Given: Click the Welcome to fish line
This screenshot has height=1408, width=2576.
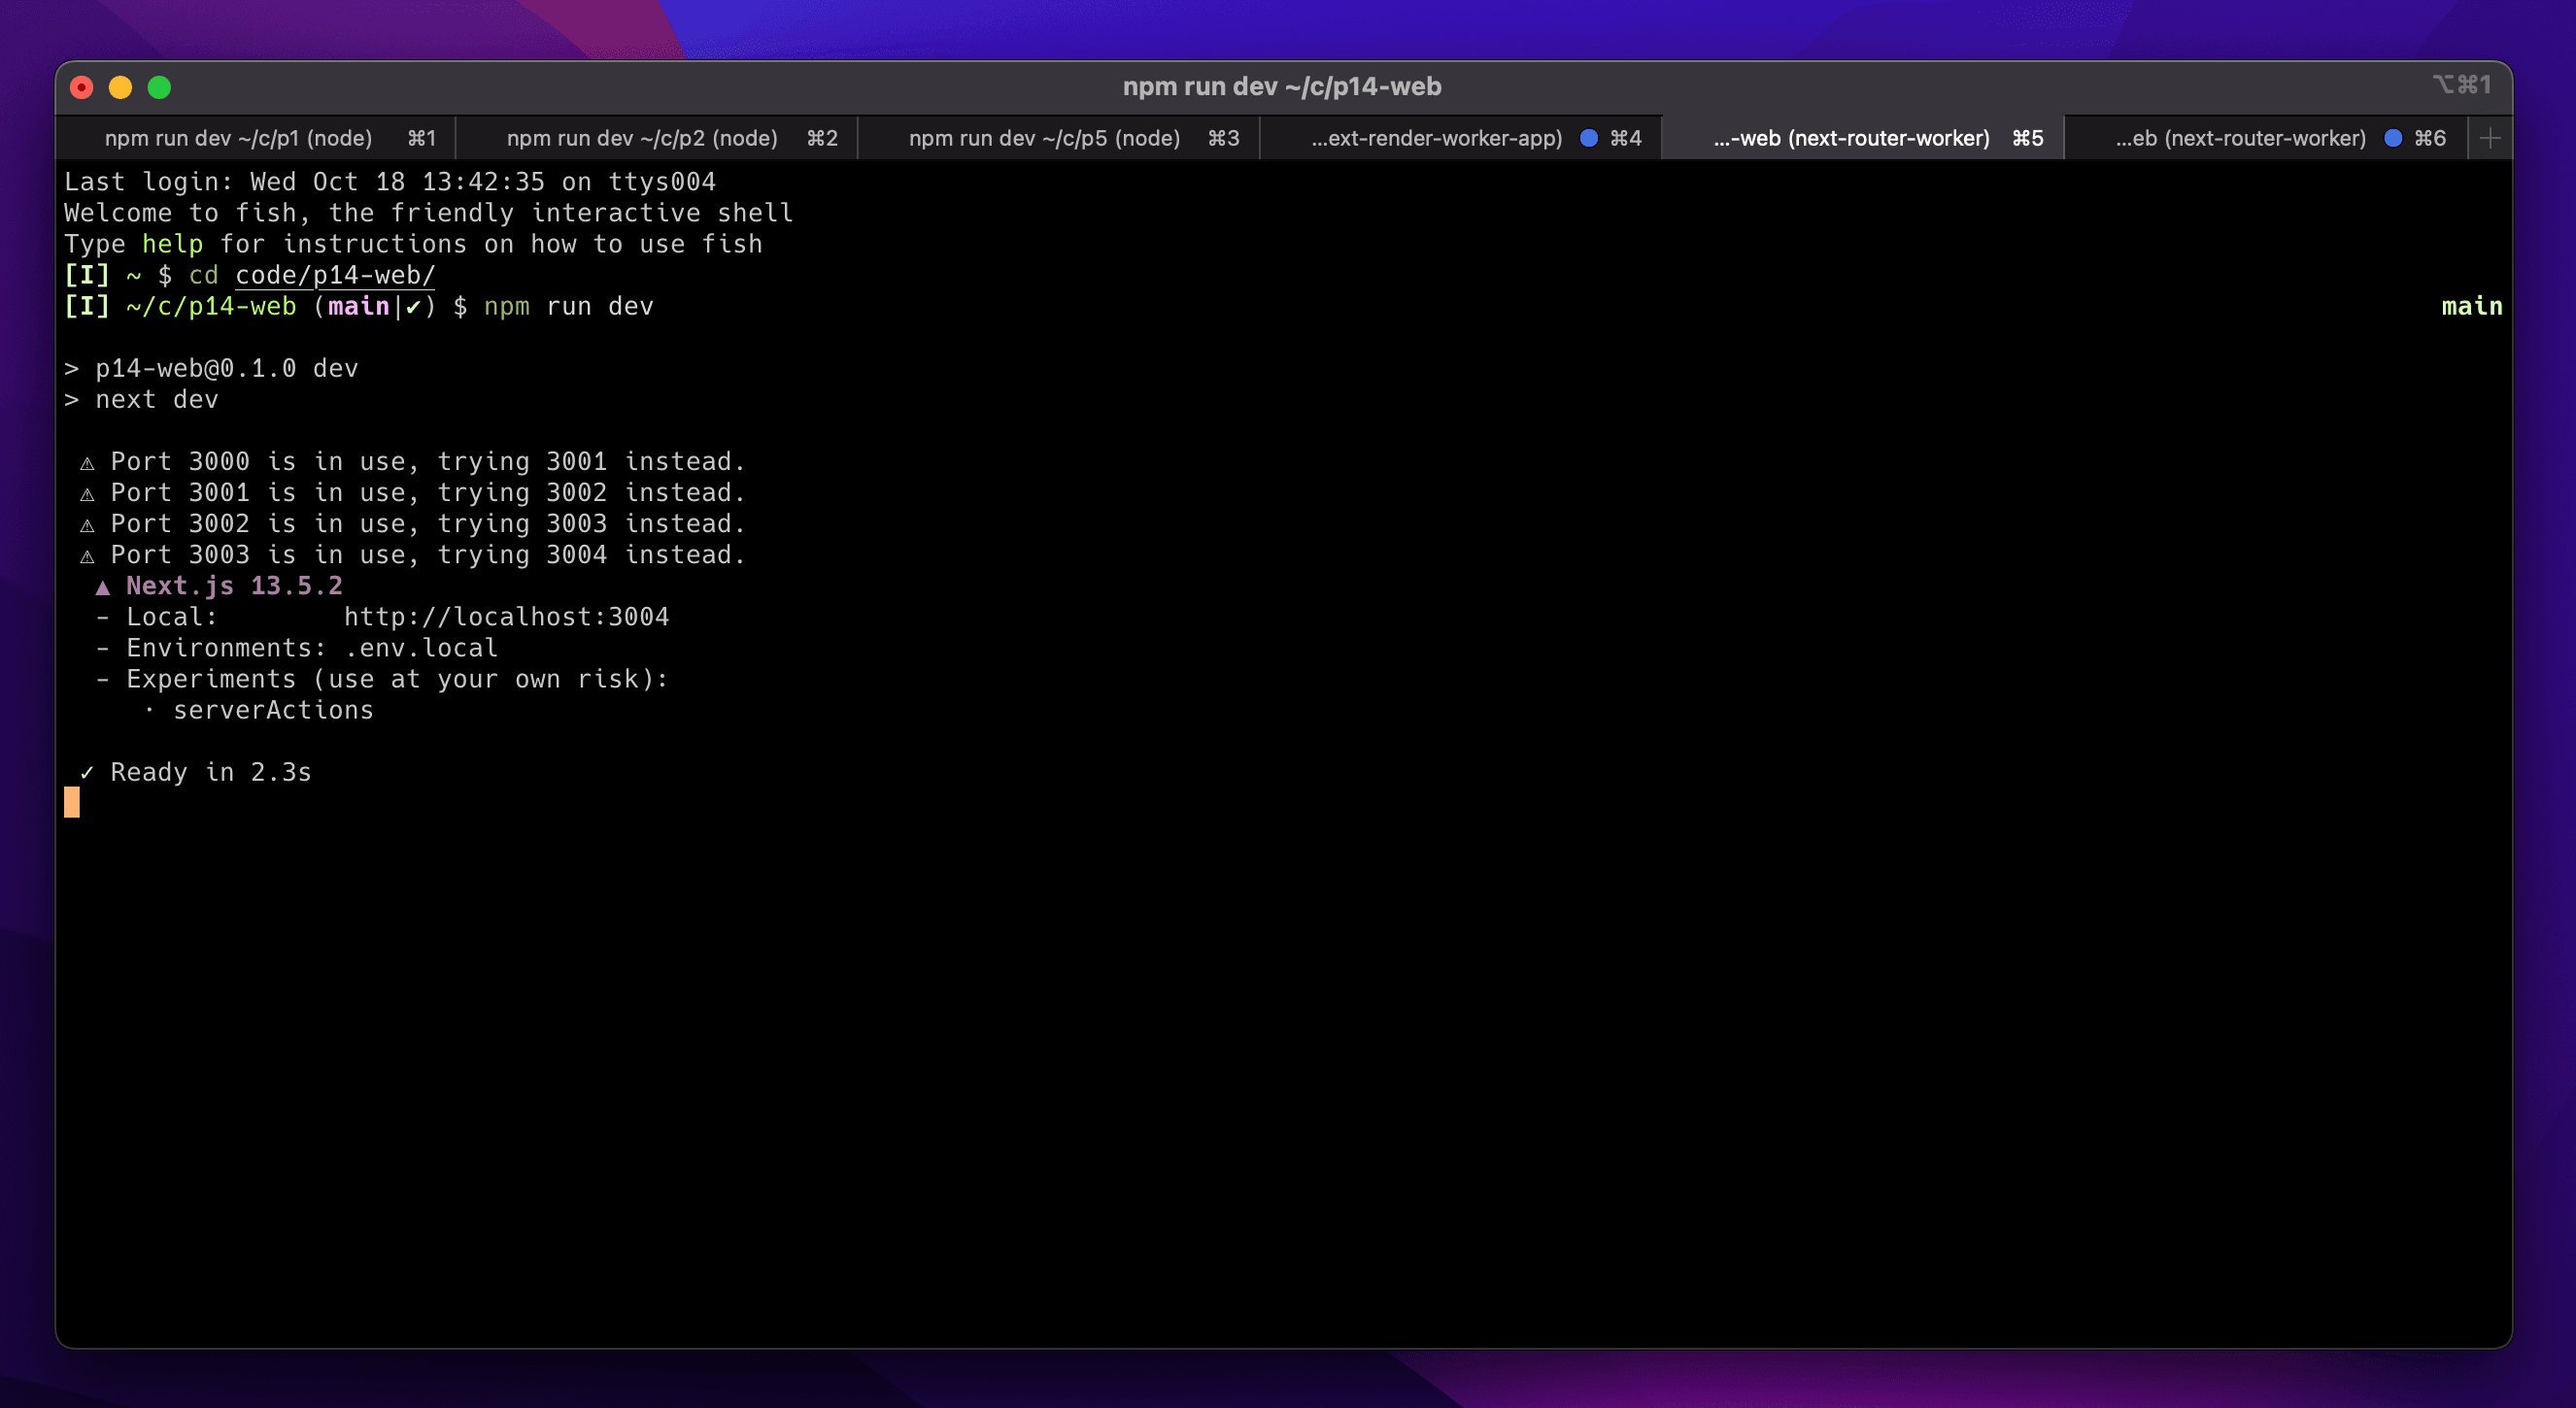Looking at the screenshot, I should (428, 213).
